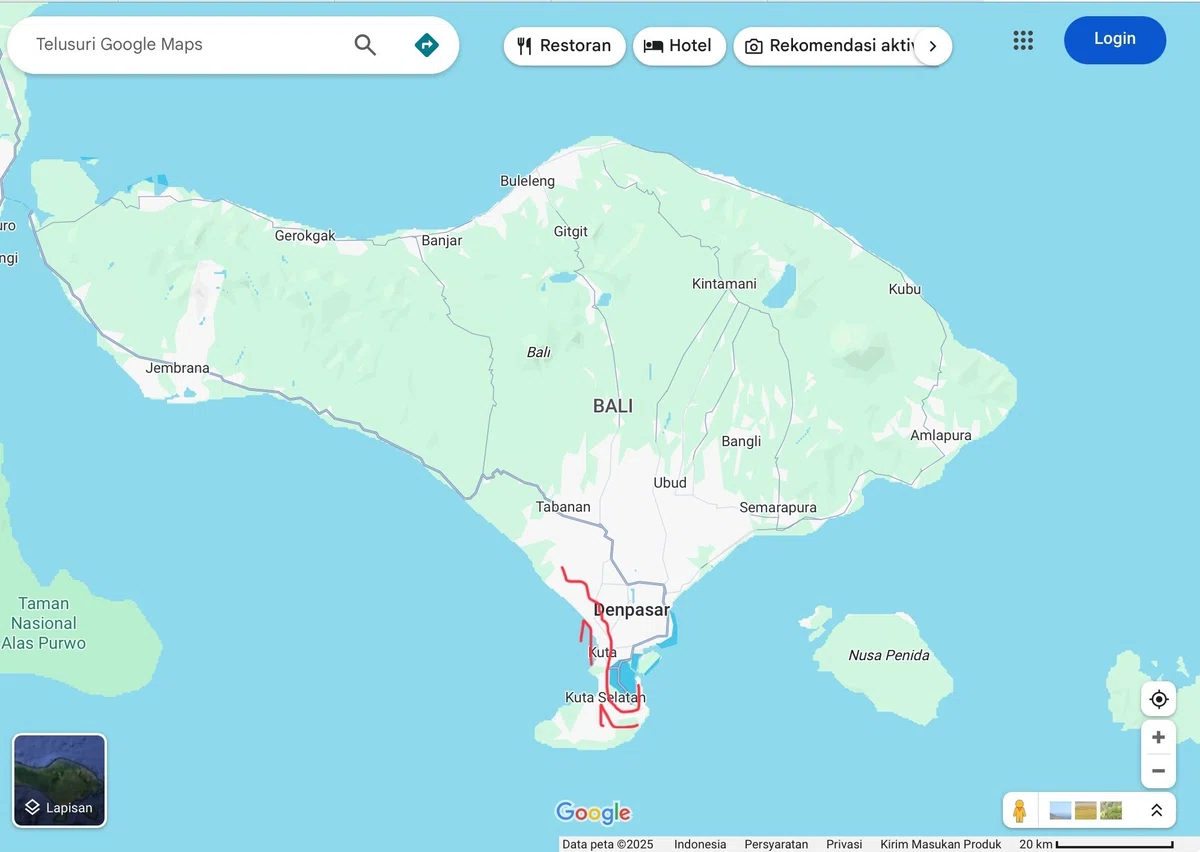The height and width of the screenshot is (852, 1200).
Task: Select the Banjar label
Action: coord(441,241)
